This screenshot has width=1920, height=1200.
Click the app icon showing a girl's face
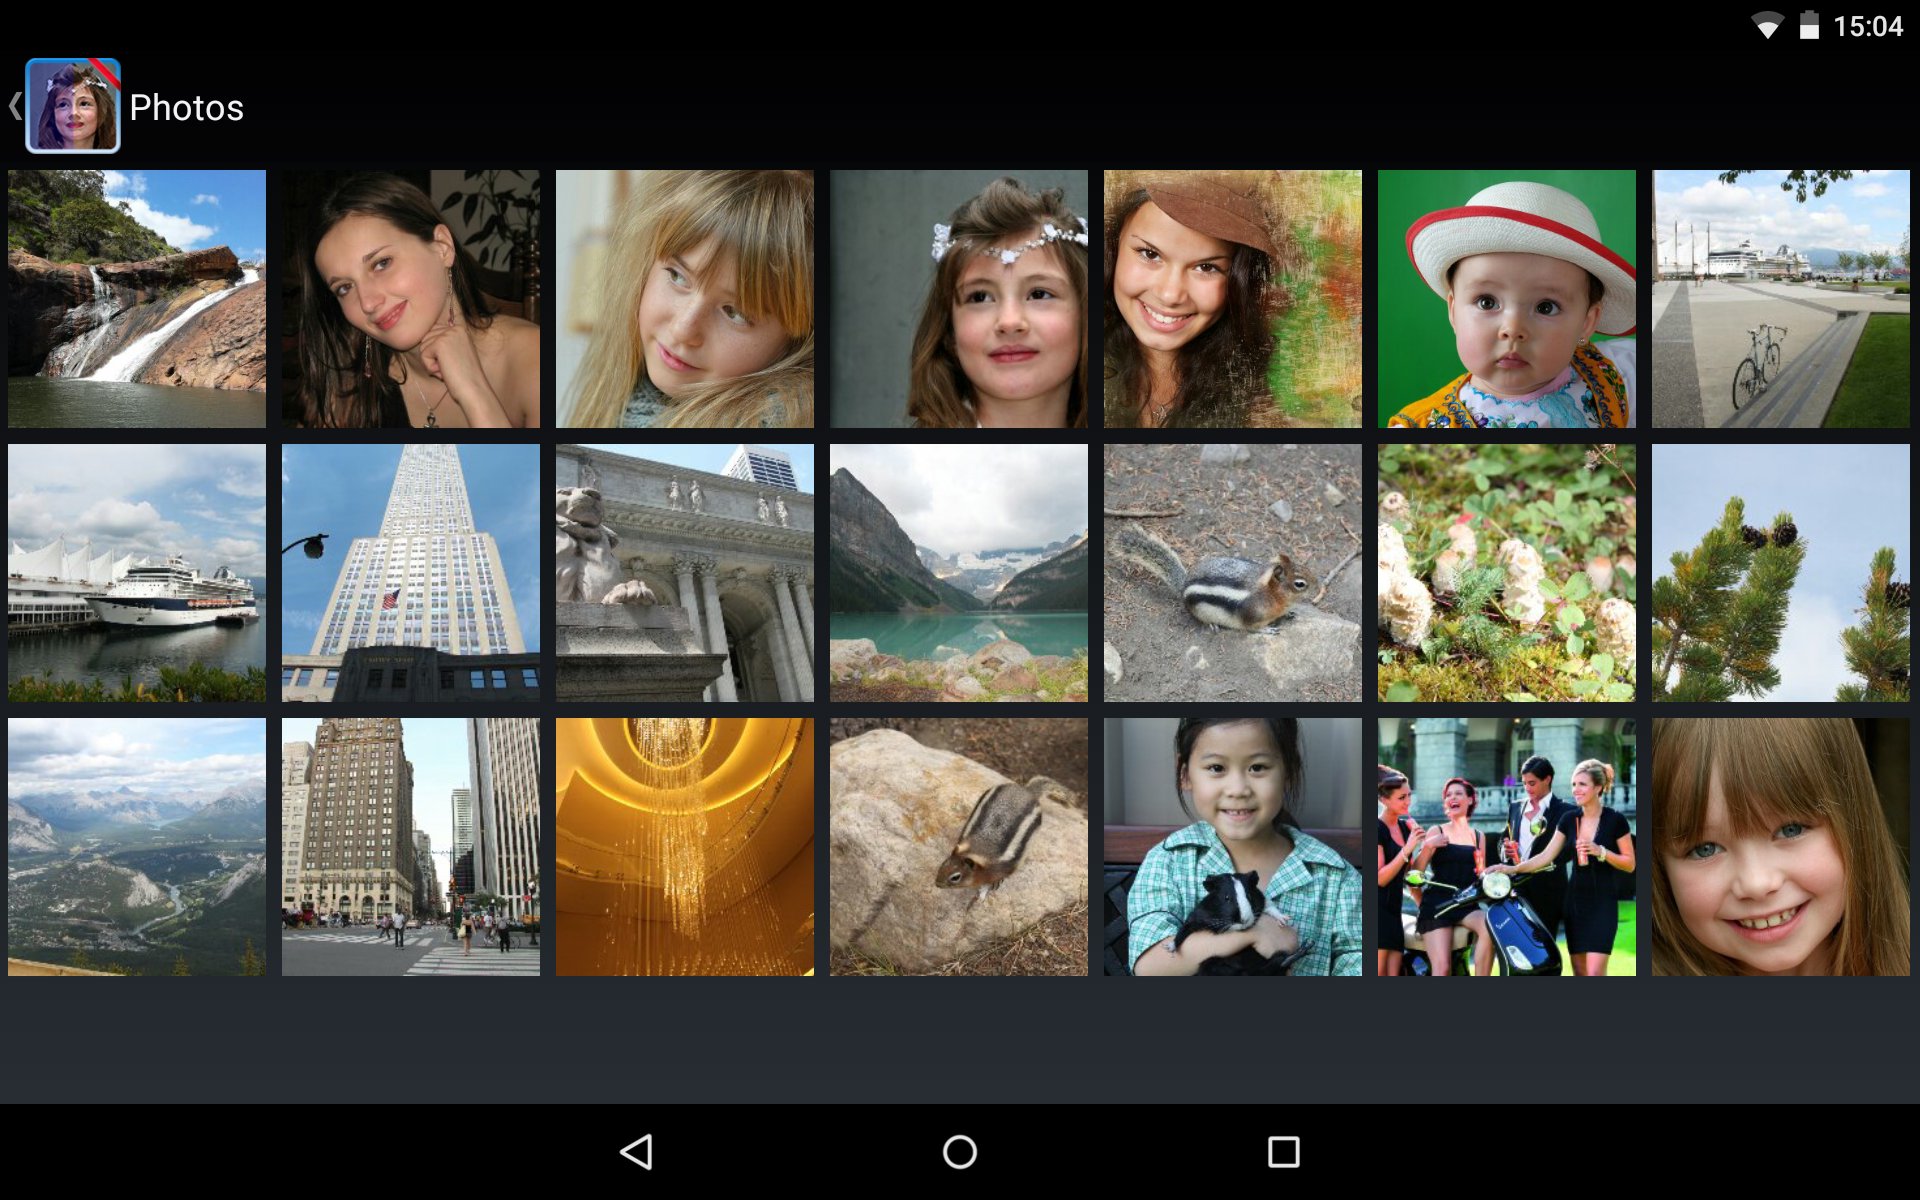coord(75,107)
